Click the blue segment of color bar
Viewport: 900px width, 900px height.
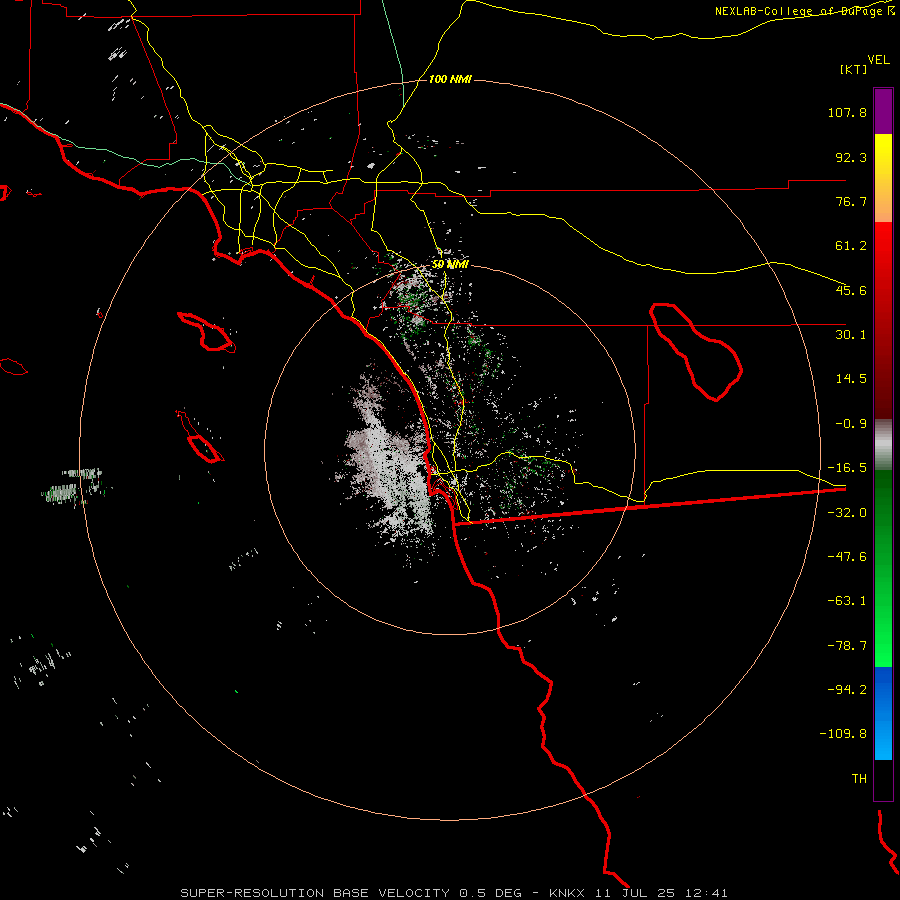click(x=883, y=713)
